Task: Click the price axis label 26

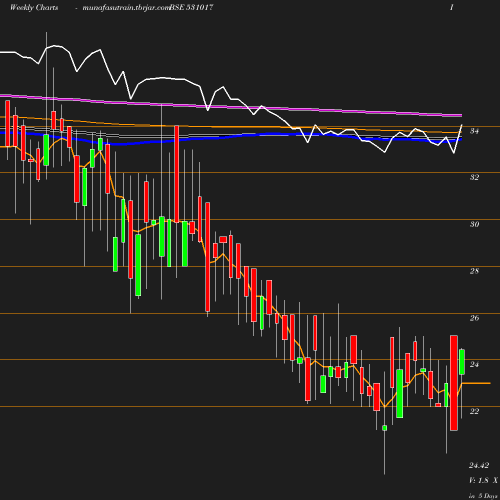Action: [474, 318]
